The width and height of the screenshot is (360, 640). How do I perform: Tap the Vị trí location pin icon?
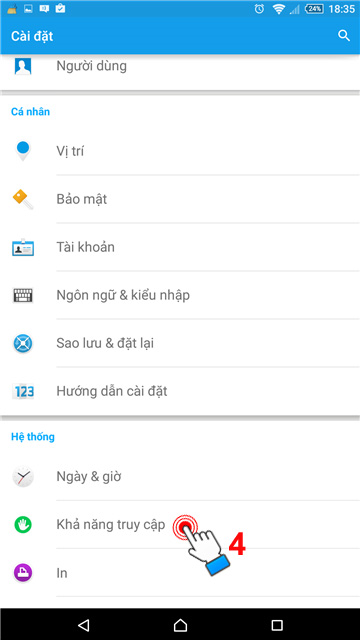[23, 151]
